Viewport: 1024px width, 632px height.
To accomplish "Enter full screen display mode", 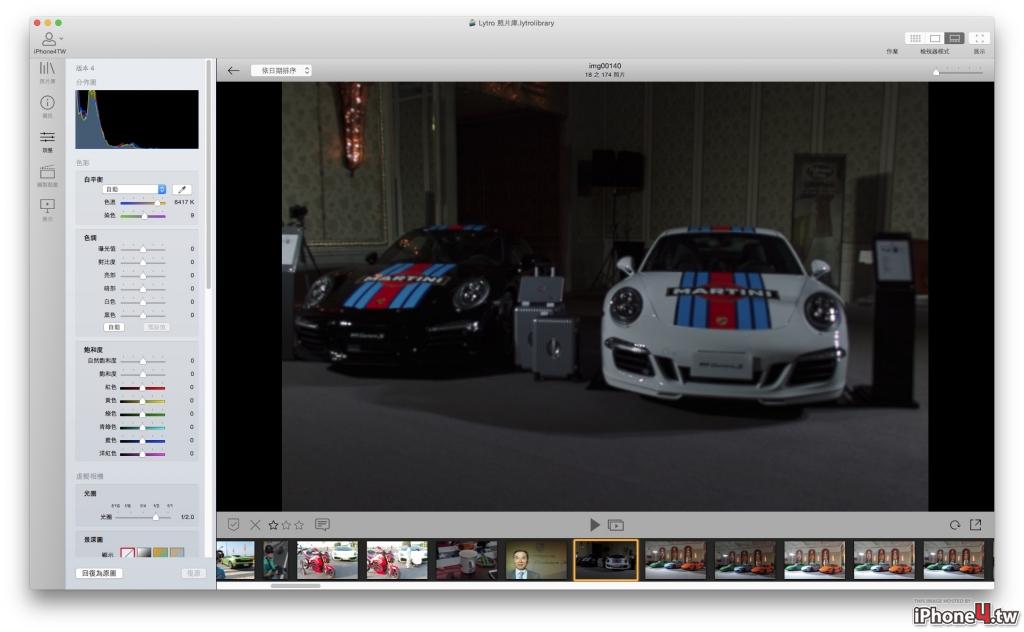I will click(980, 39).
